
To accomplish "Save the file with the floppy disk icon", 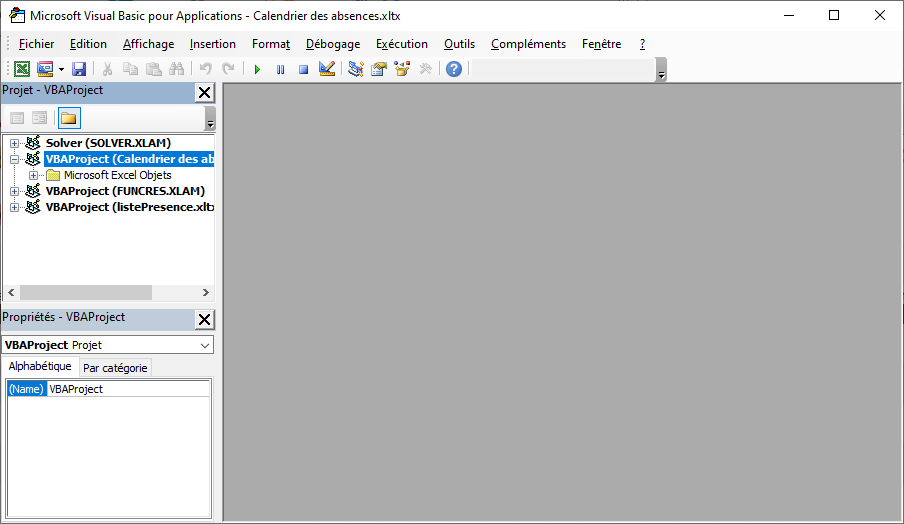I will point(79,69).
